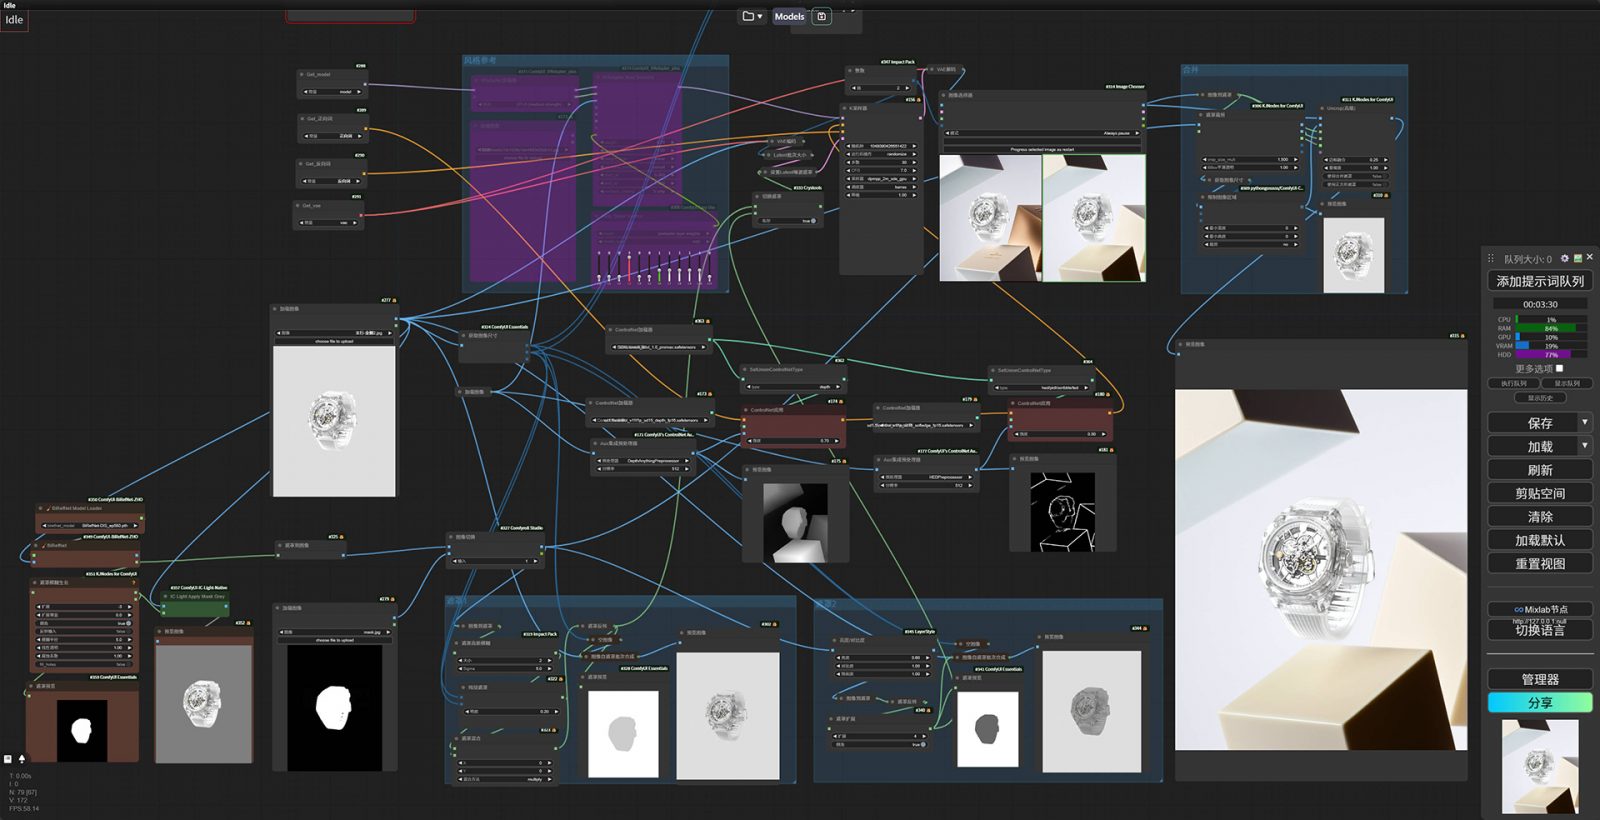Select the green-bordered right image in Image Chooser
The height and width of the screenshot is (820, 1600).
(x=1094, y=218)
